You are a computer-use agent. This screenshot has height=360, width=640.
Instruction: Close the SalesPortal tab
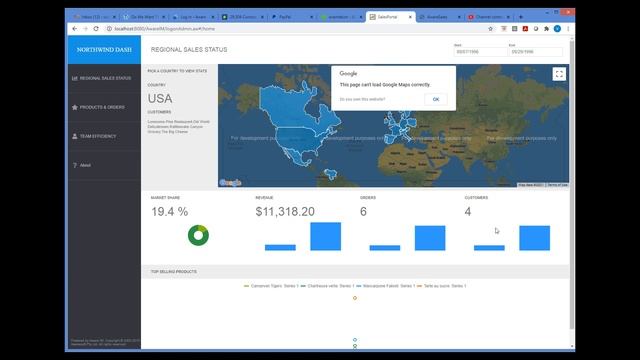point(410,17)
